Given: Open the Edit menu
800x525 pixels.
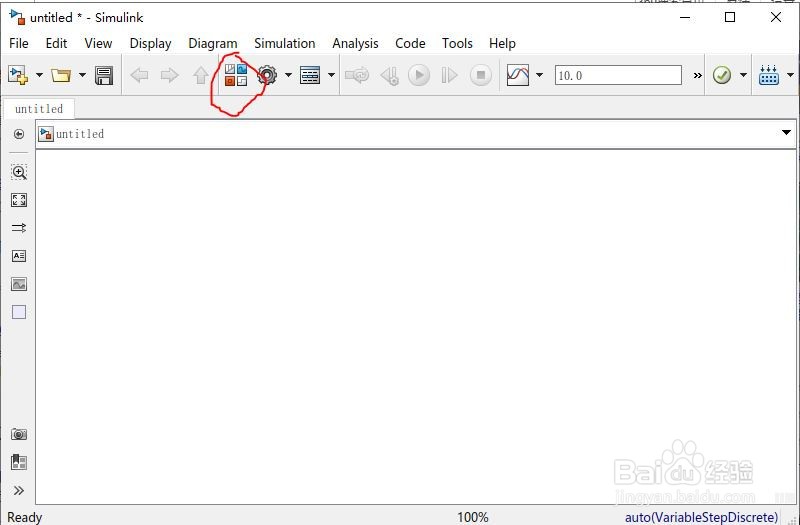Looking at the screenshot, I should pyautogui.click(x=56, y=43).
